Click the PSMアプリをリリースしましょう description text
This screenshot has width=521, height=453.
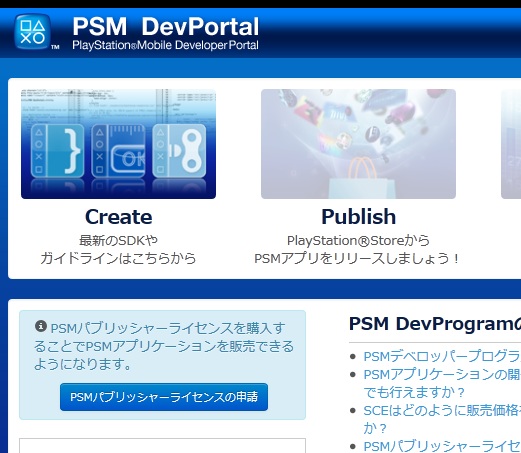[x=357, y=258]
